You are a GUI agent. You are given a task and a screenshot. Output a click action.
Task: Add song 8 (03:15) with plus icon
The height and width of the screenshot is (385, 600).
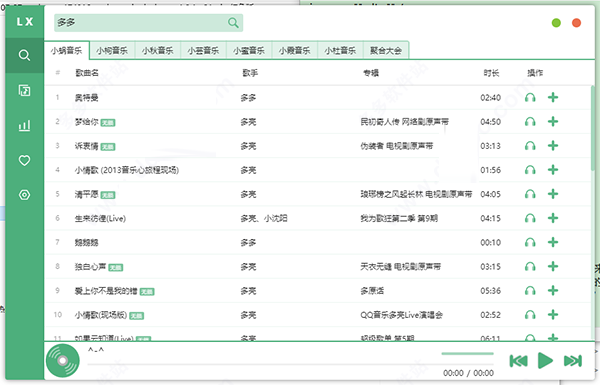click(x=553, y=266)
